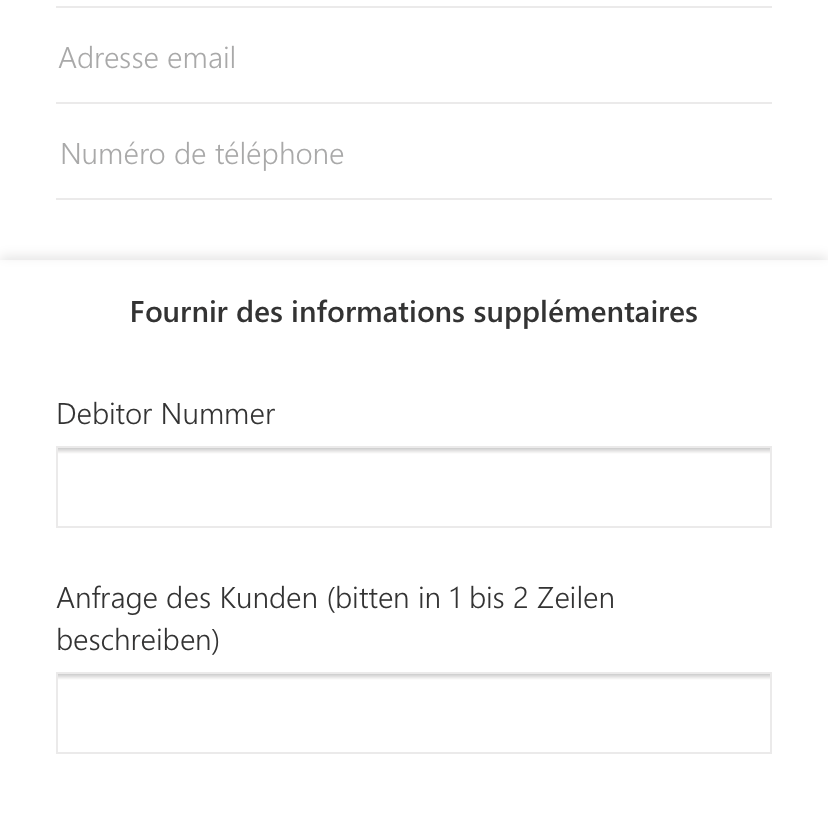Click the 'Fournir des informations supplémentaires' heading
828x828 pixels.
click(x=413, y=312)
